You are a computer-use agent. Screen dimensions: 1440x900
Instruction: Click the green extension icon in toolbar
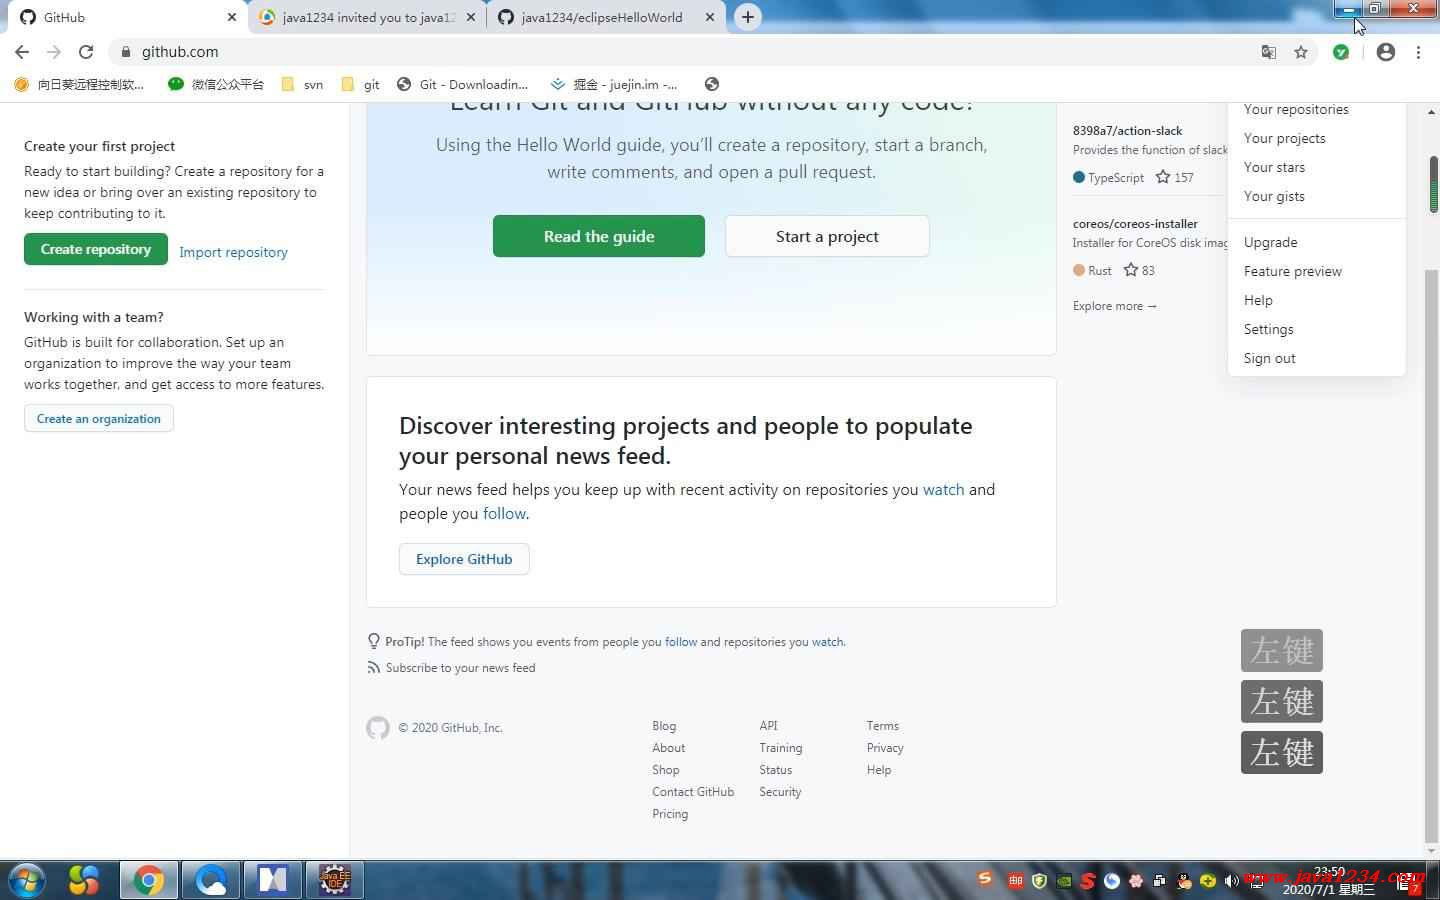[x=1341, y=52]
